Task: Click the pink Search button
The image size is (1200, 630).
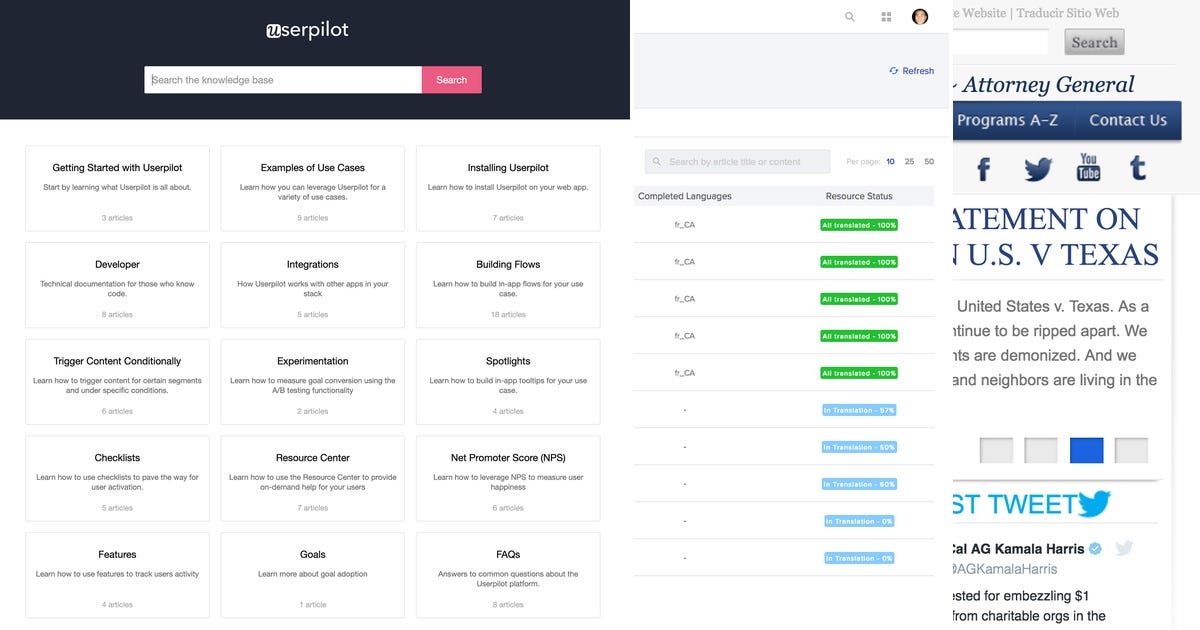Action: pyautogui.click(x=451, y=80)
